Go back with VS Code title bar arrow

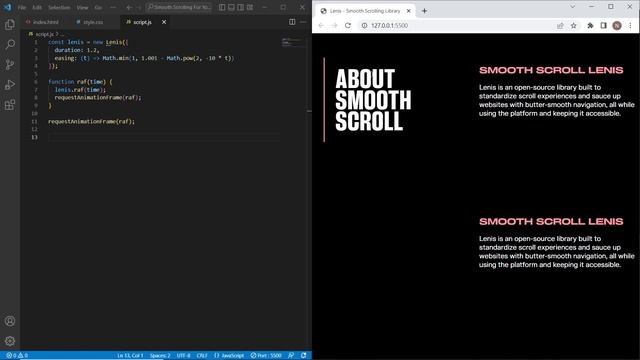pos(129,7)
